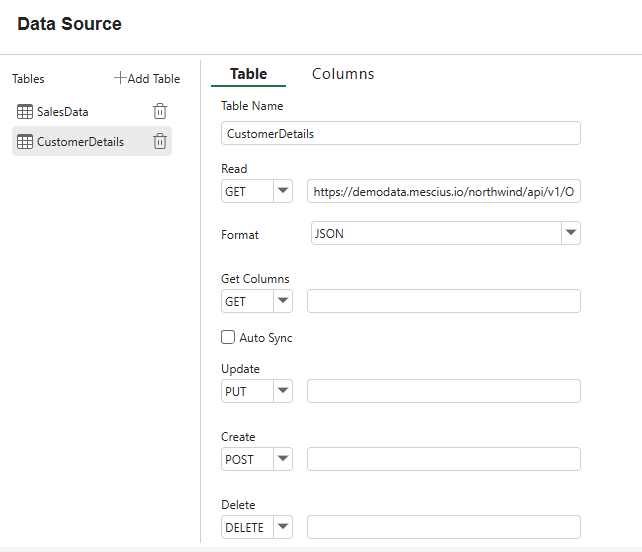Switch to the Columns tab

[x=343, y=74]
